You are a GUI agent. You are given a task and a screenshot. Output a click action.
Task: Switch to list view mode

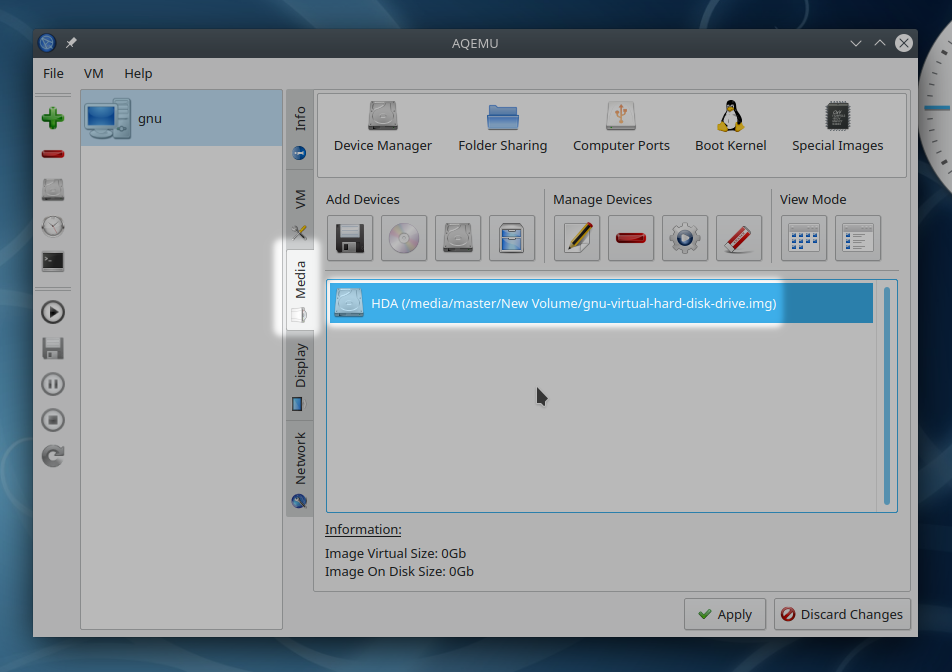point(858,238)
